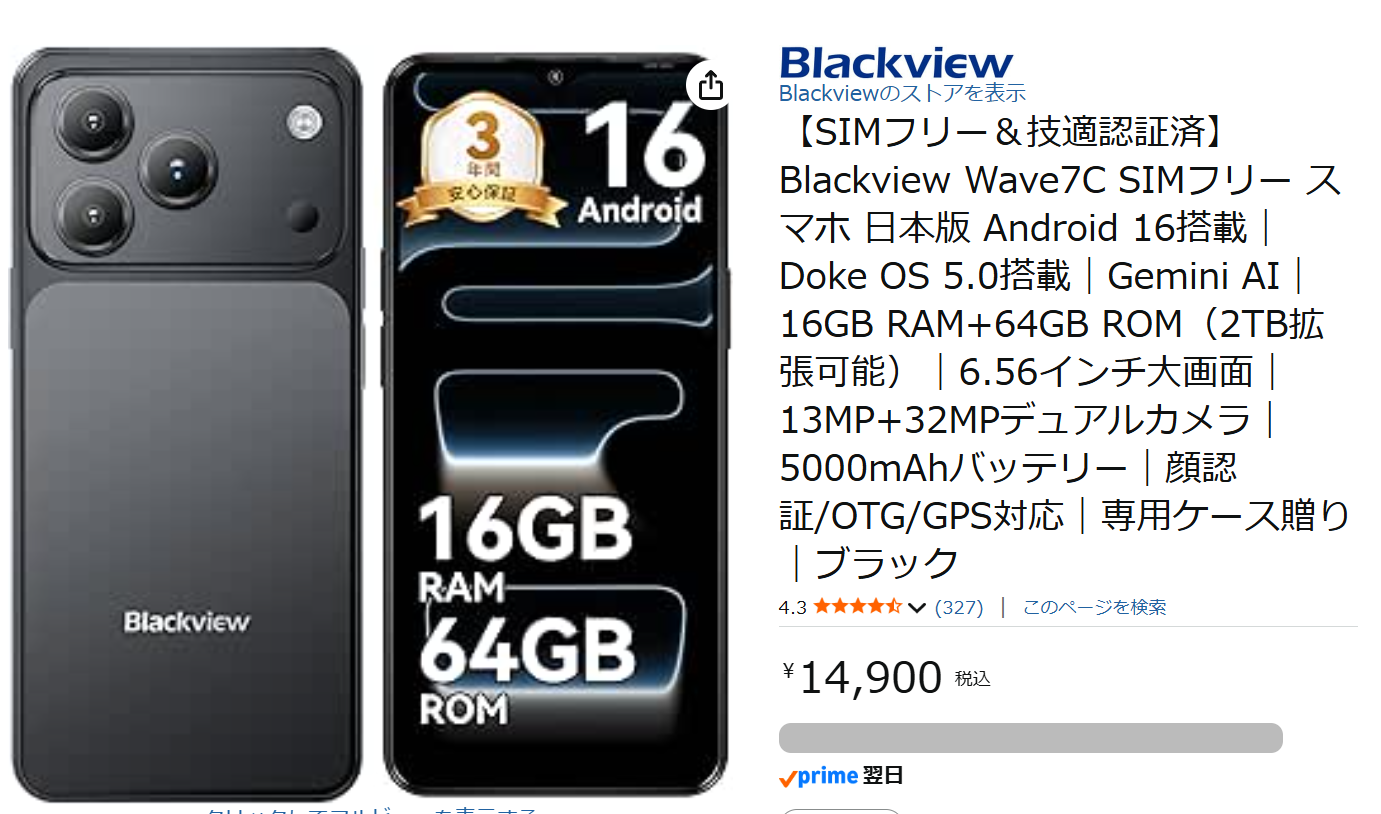Click the Blackview logo on phone back
1381x814 pixels.
187,621
